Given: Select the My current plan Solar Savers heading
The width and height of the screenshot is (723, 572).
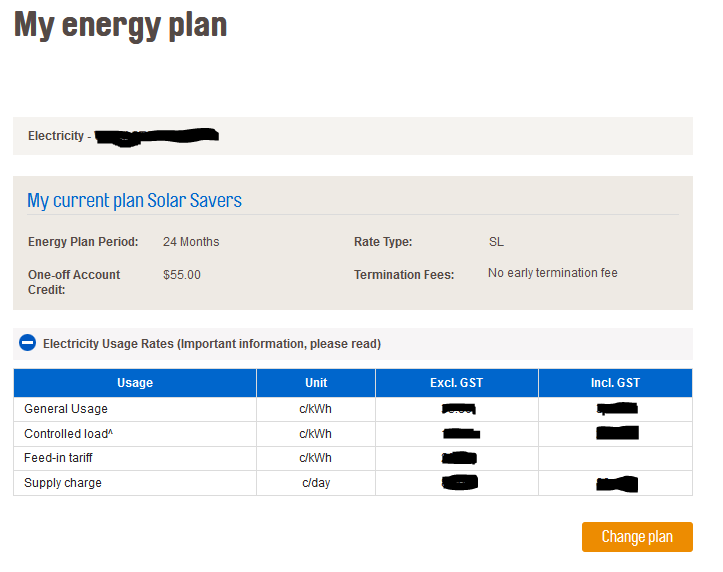Looking at the screenshot, I should click(x=134, y=200).
